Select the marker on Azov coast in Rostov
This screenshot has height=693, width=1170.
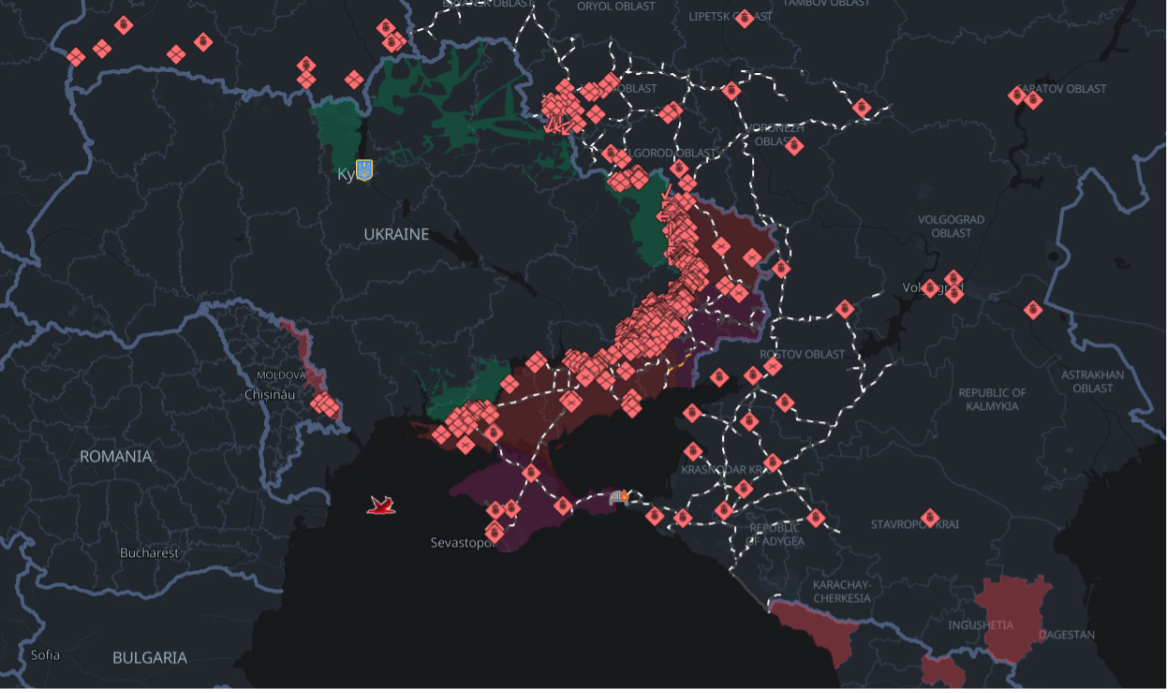click(x=719, y=377)
